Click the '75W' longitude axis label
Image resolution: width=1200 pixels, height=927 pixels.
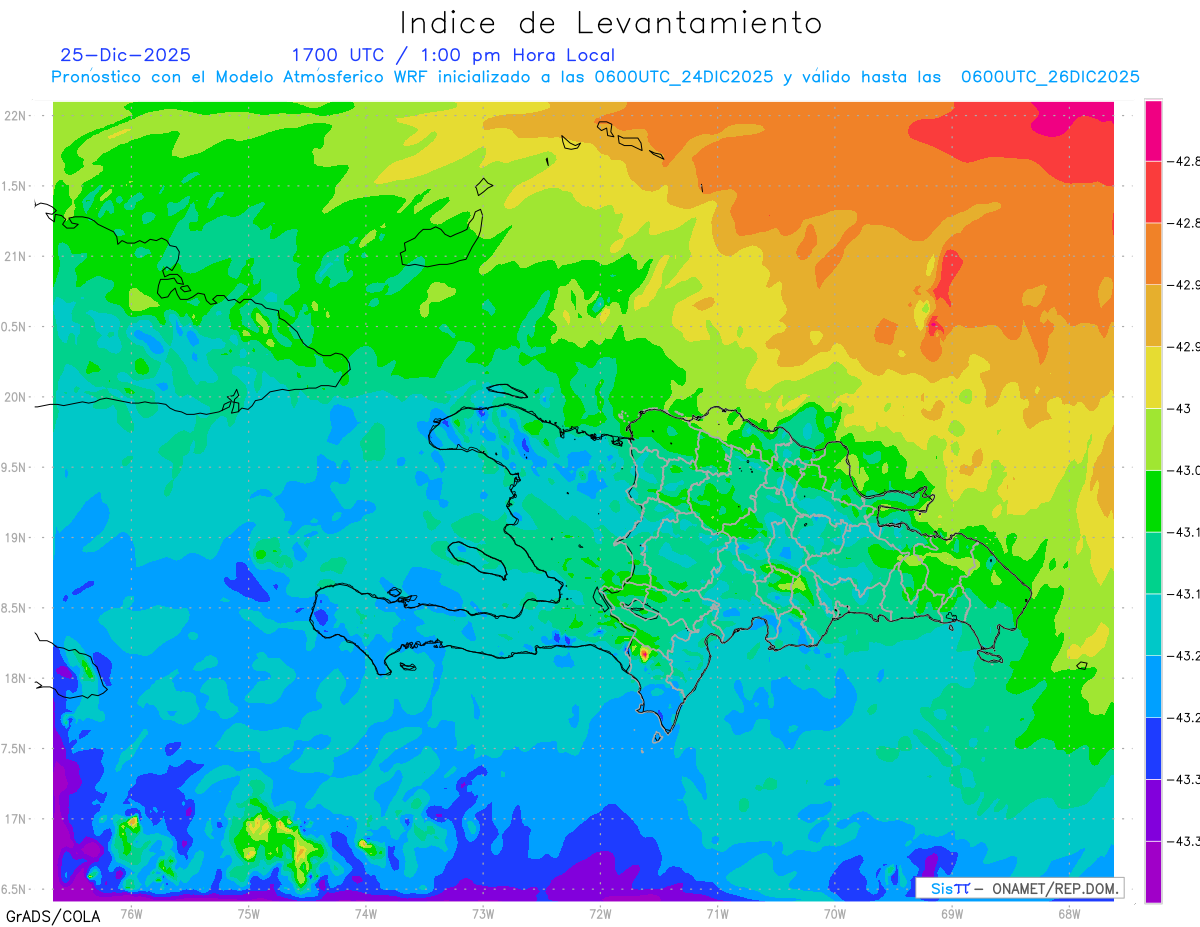click(x=248, y=913)
